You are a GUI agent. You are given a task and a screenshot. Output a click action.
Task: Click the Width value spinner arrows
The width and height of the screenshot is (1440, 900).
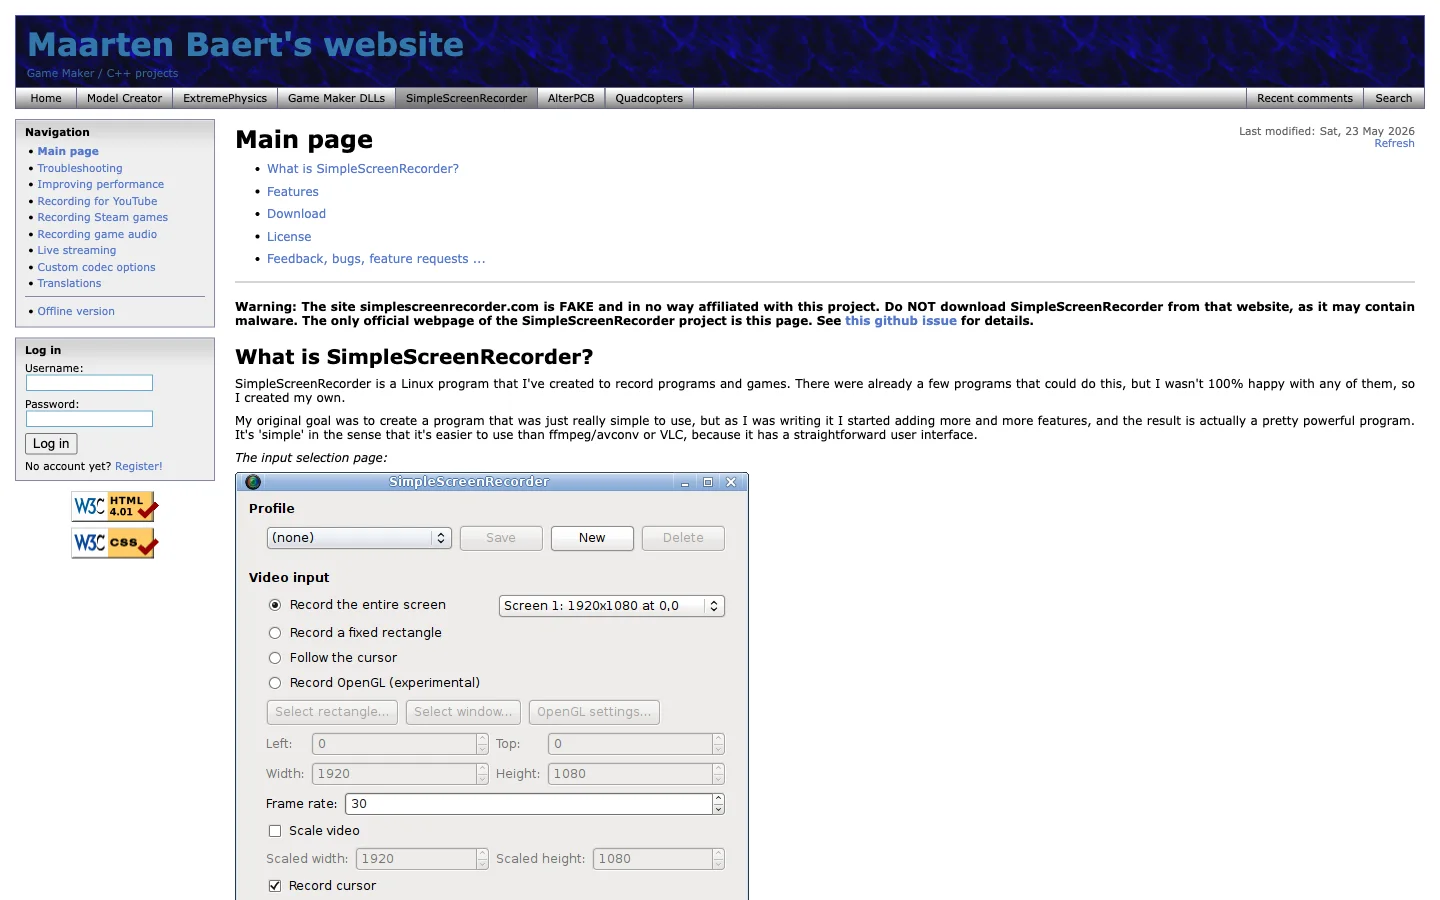click(x=482, y=774)
